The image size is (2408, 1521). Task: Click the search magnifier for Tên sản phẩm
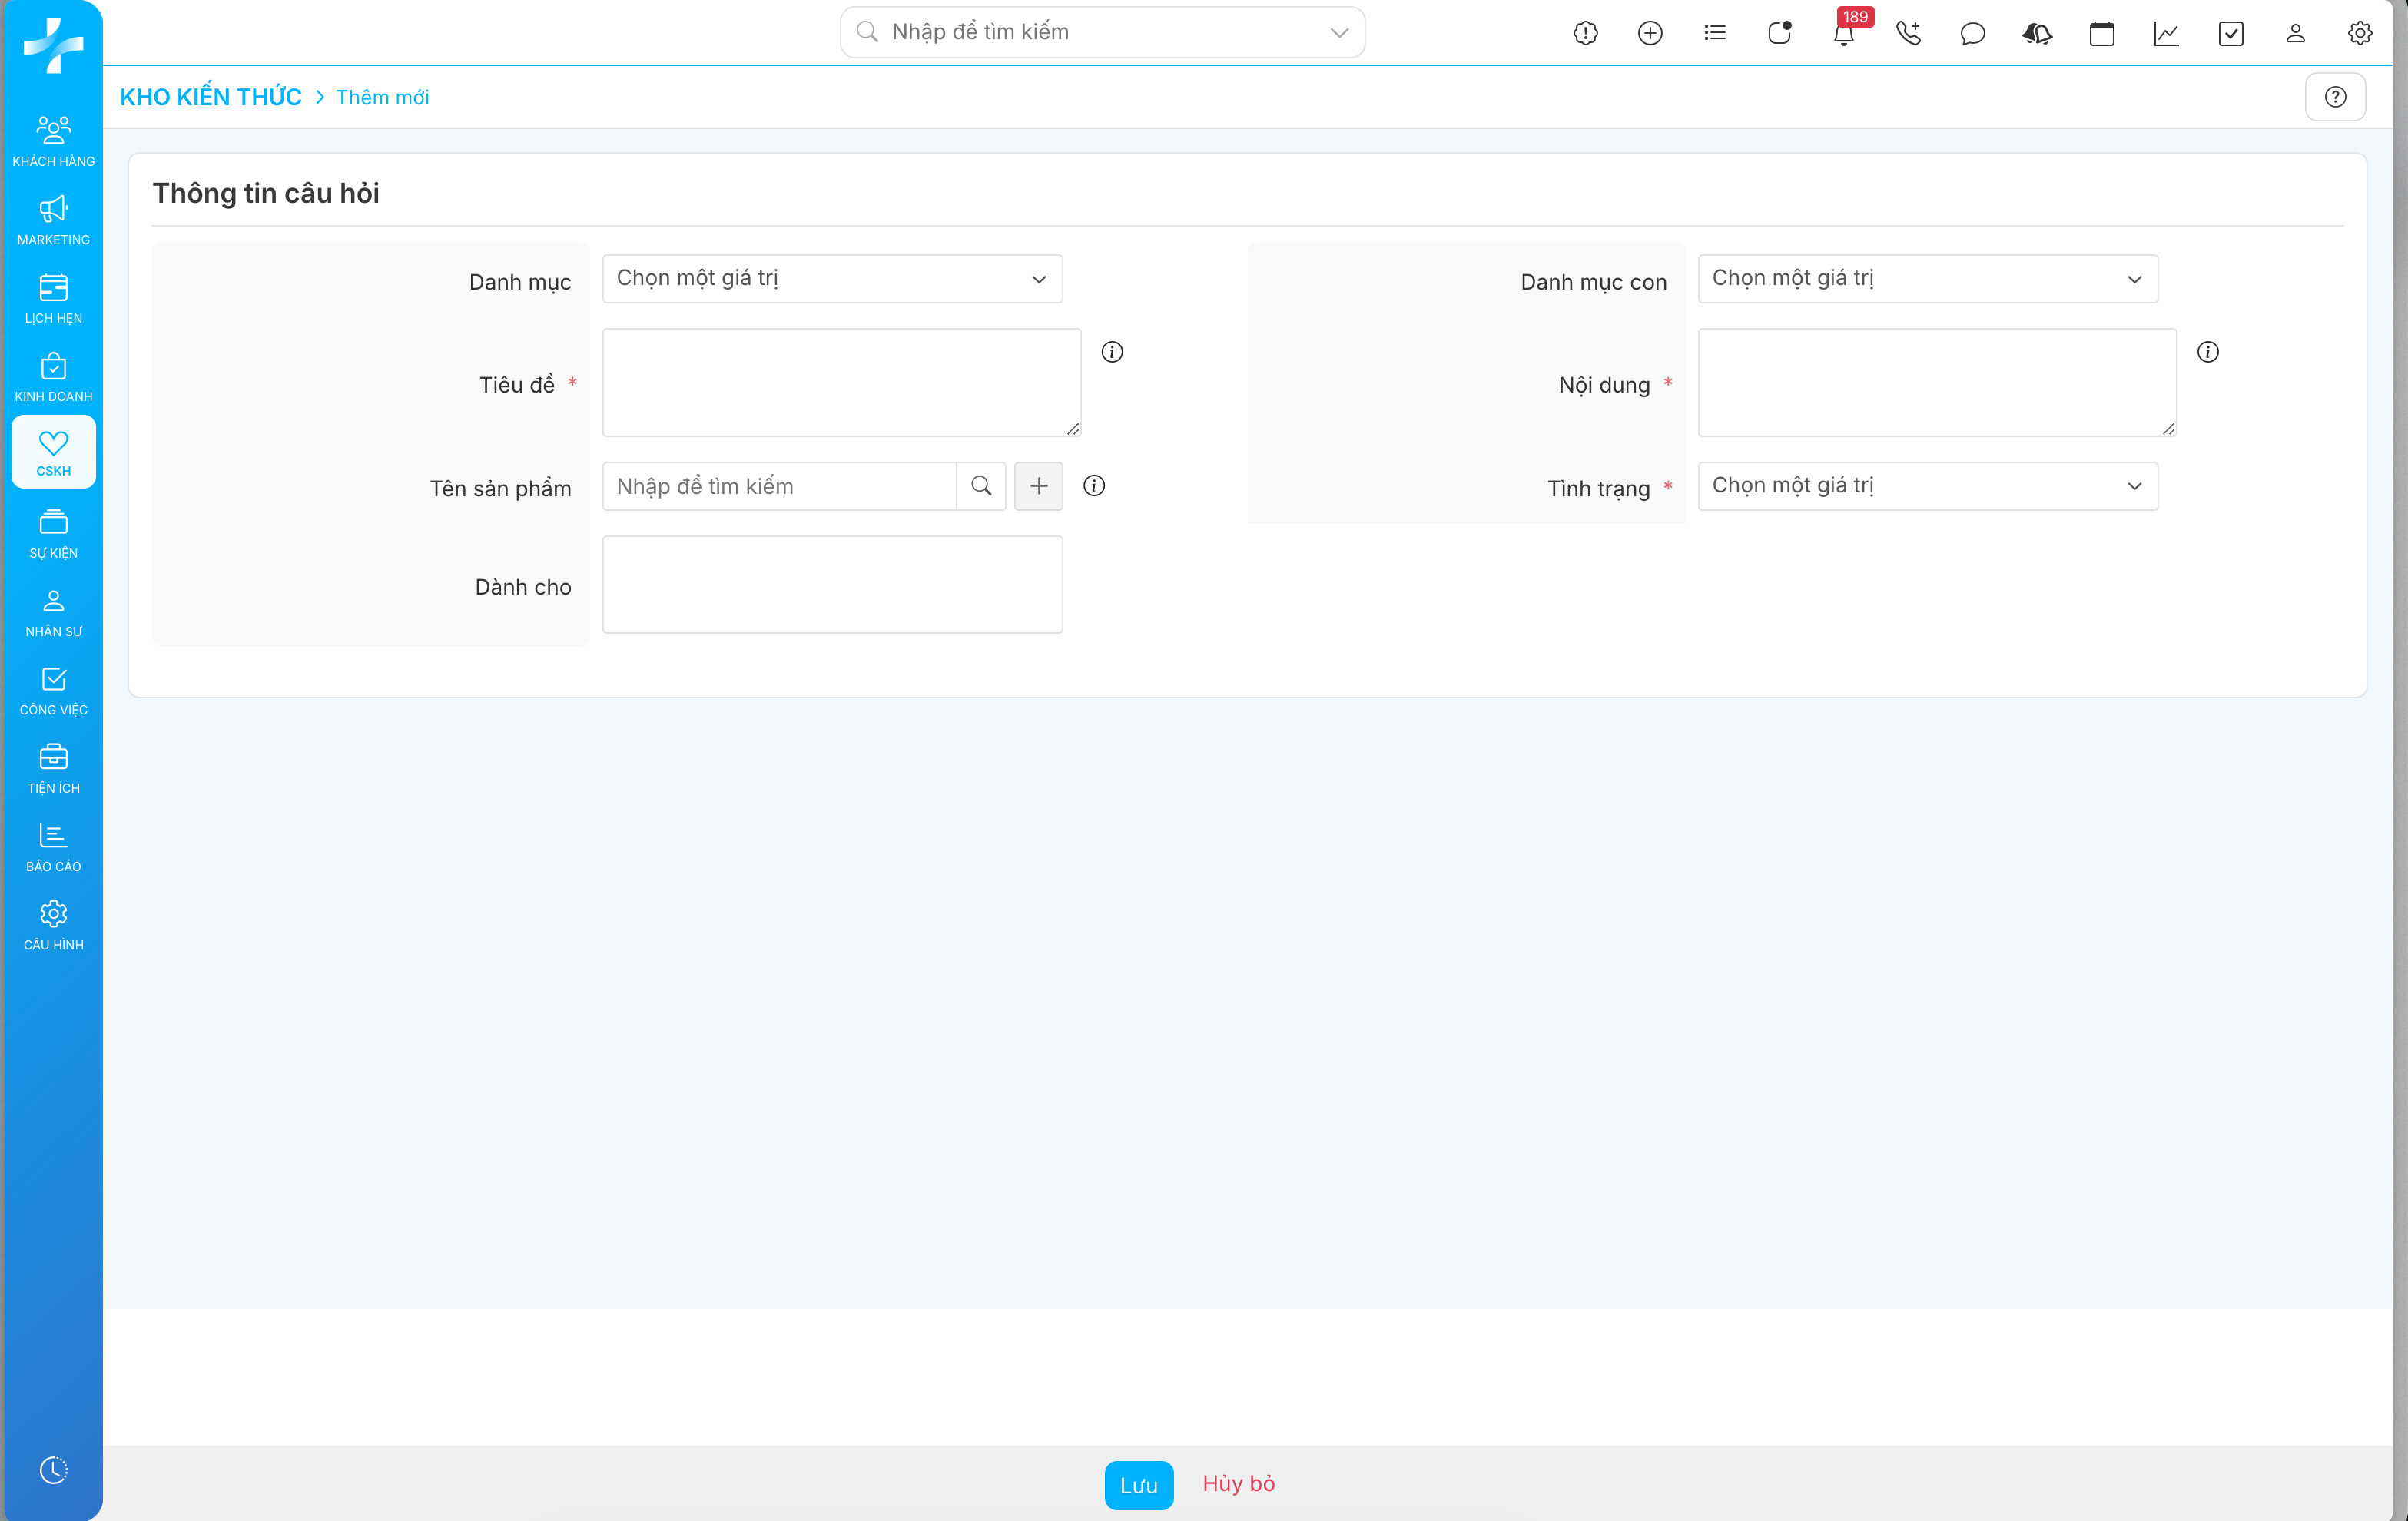(x=981, y=486)
